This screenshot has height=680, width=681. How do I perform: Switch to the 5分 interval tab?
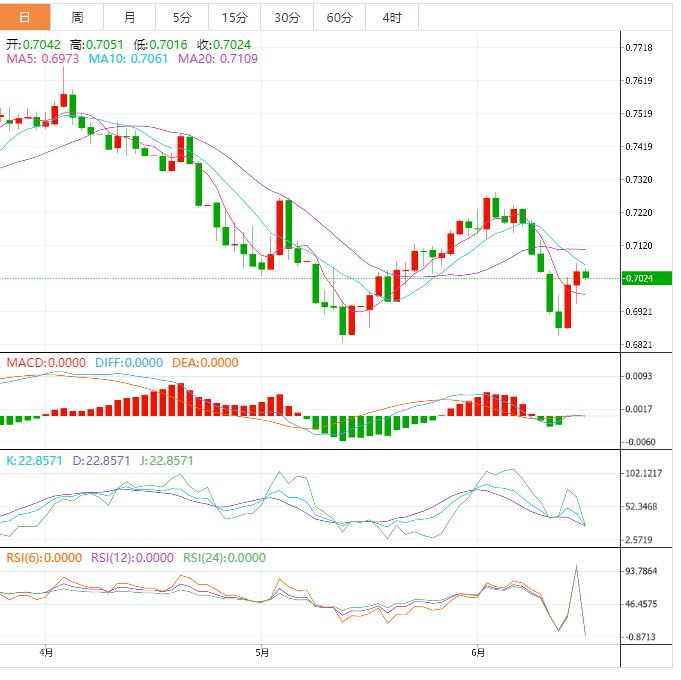tap(182, 17)
